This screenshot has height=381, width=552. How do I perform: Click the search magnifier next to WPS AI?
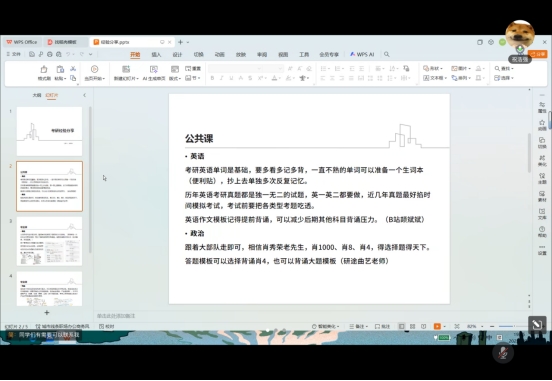point(387,54)
